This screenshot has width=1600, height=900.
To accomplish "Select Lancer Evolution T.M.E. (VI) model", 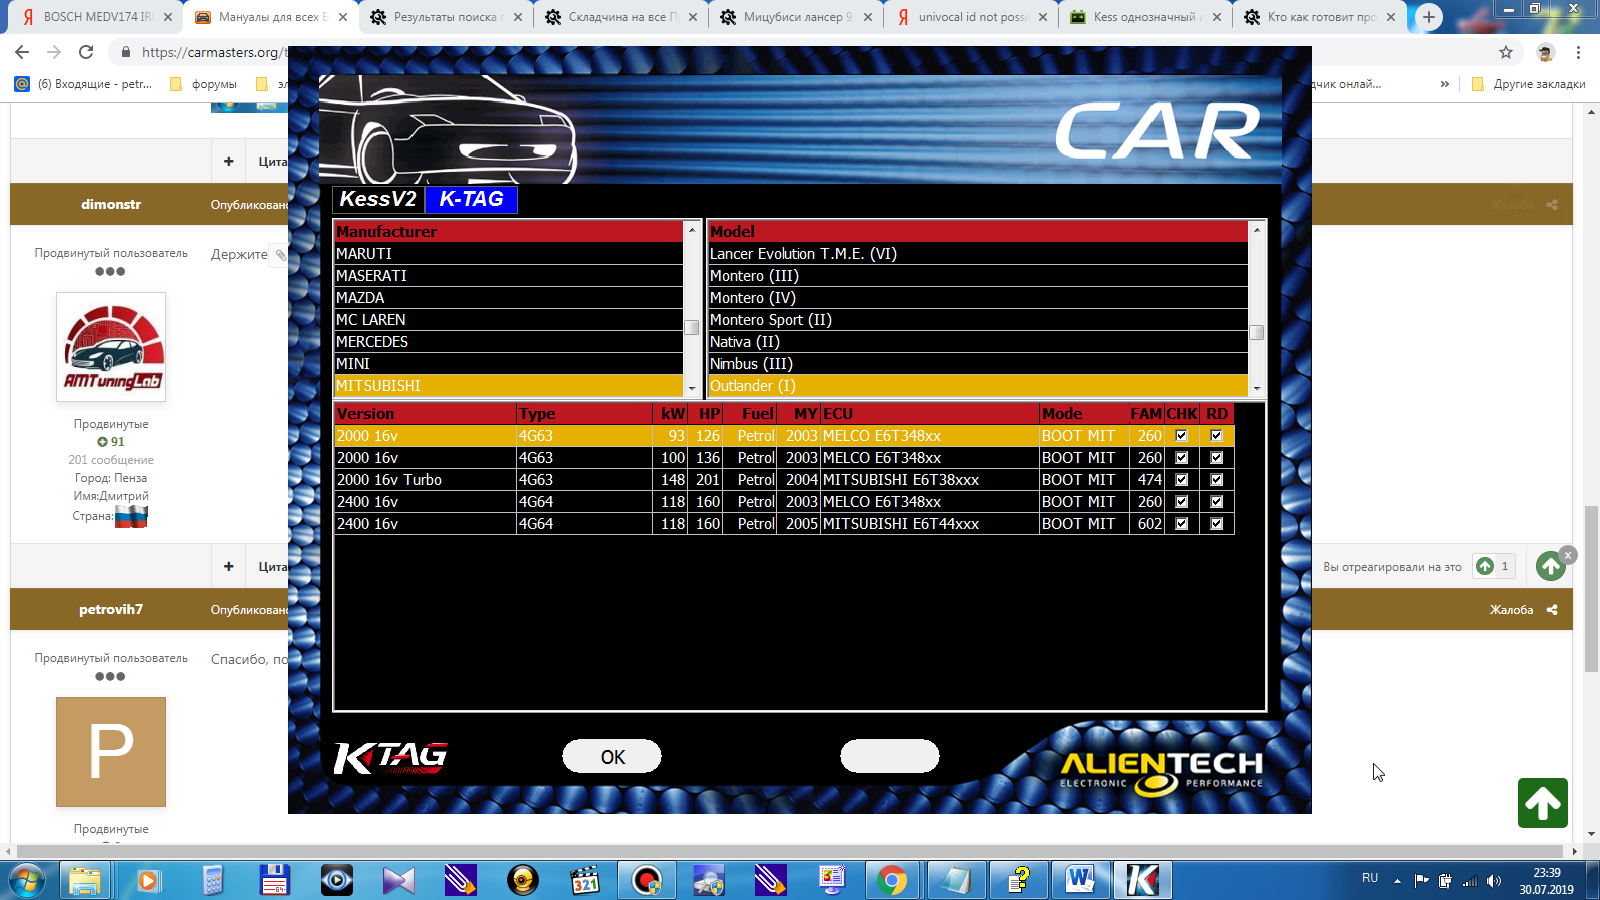I will click(x=978, y=254).
